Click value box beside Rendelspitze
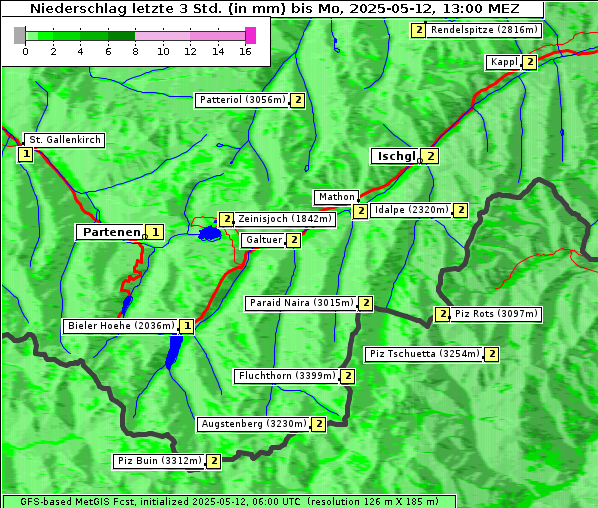The image size is (598, 508). [x=418, y=31]
